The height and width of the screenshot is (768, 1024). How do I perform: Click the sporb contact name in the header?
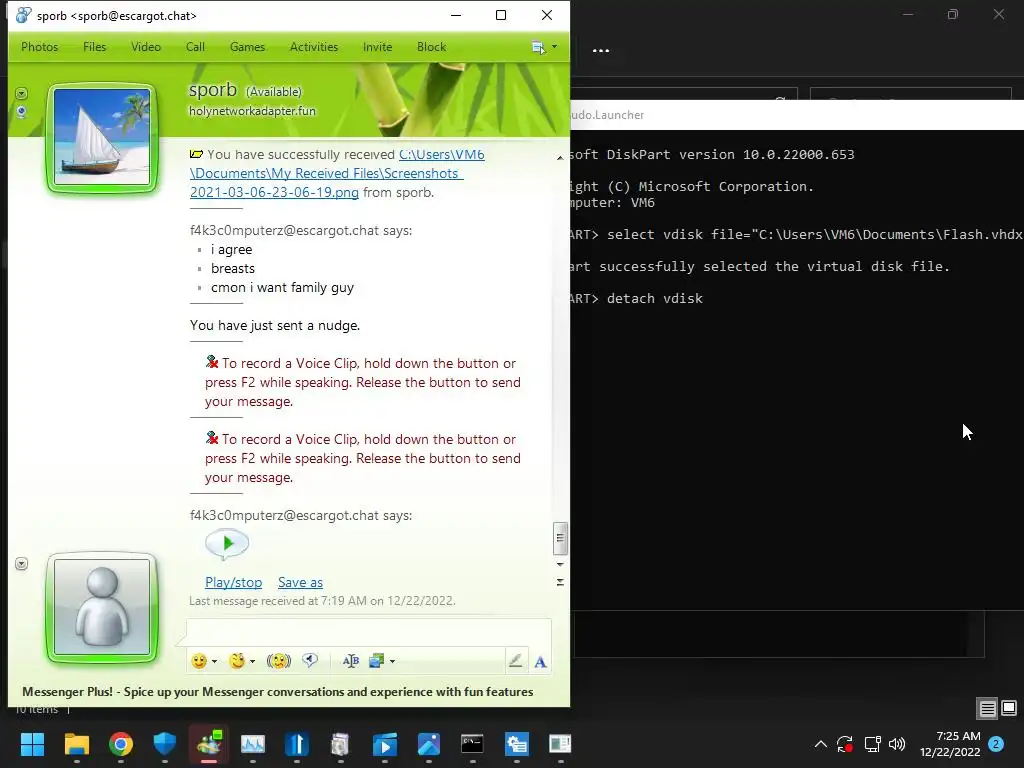click(213, 90)
